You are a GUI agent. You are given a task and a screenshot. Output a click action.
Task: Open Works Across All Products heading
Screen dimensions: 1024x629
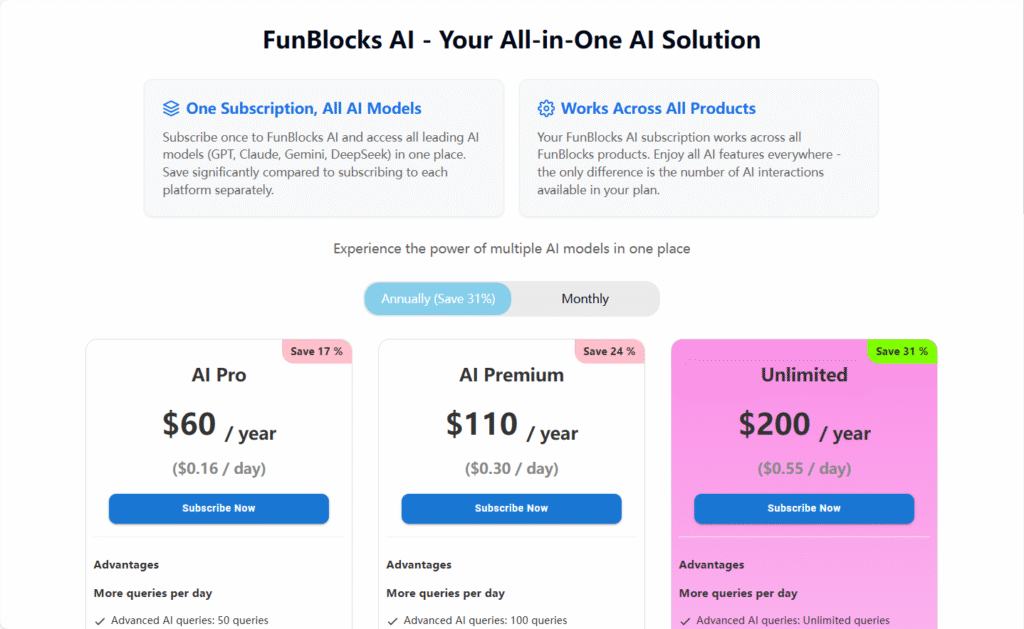(658, 108)
